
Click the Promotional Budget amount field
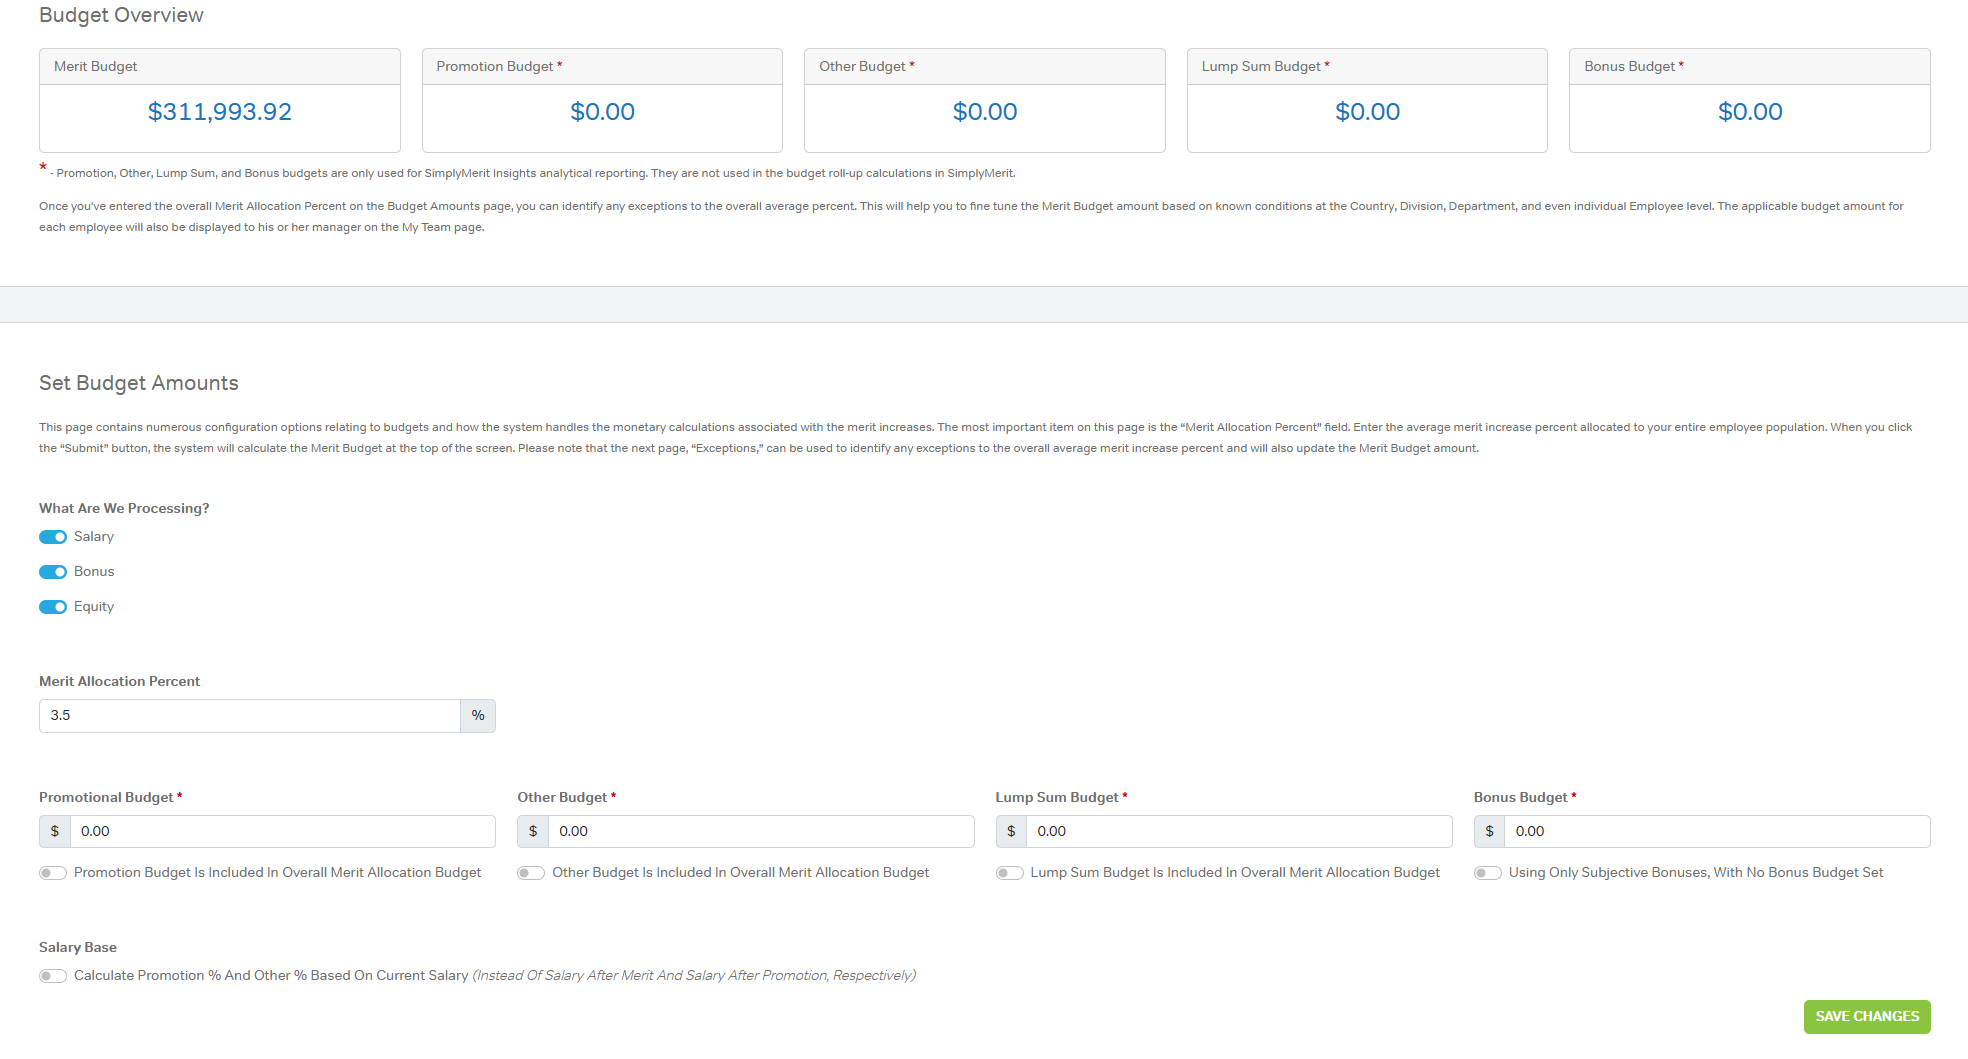pos(282,832)
